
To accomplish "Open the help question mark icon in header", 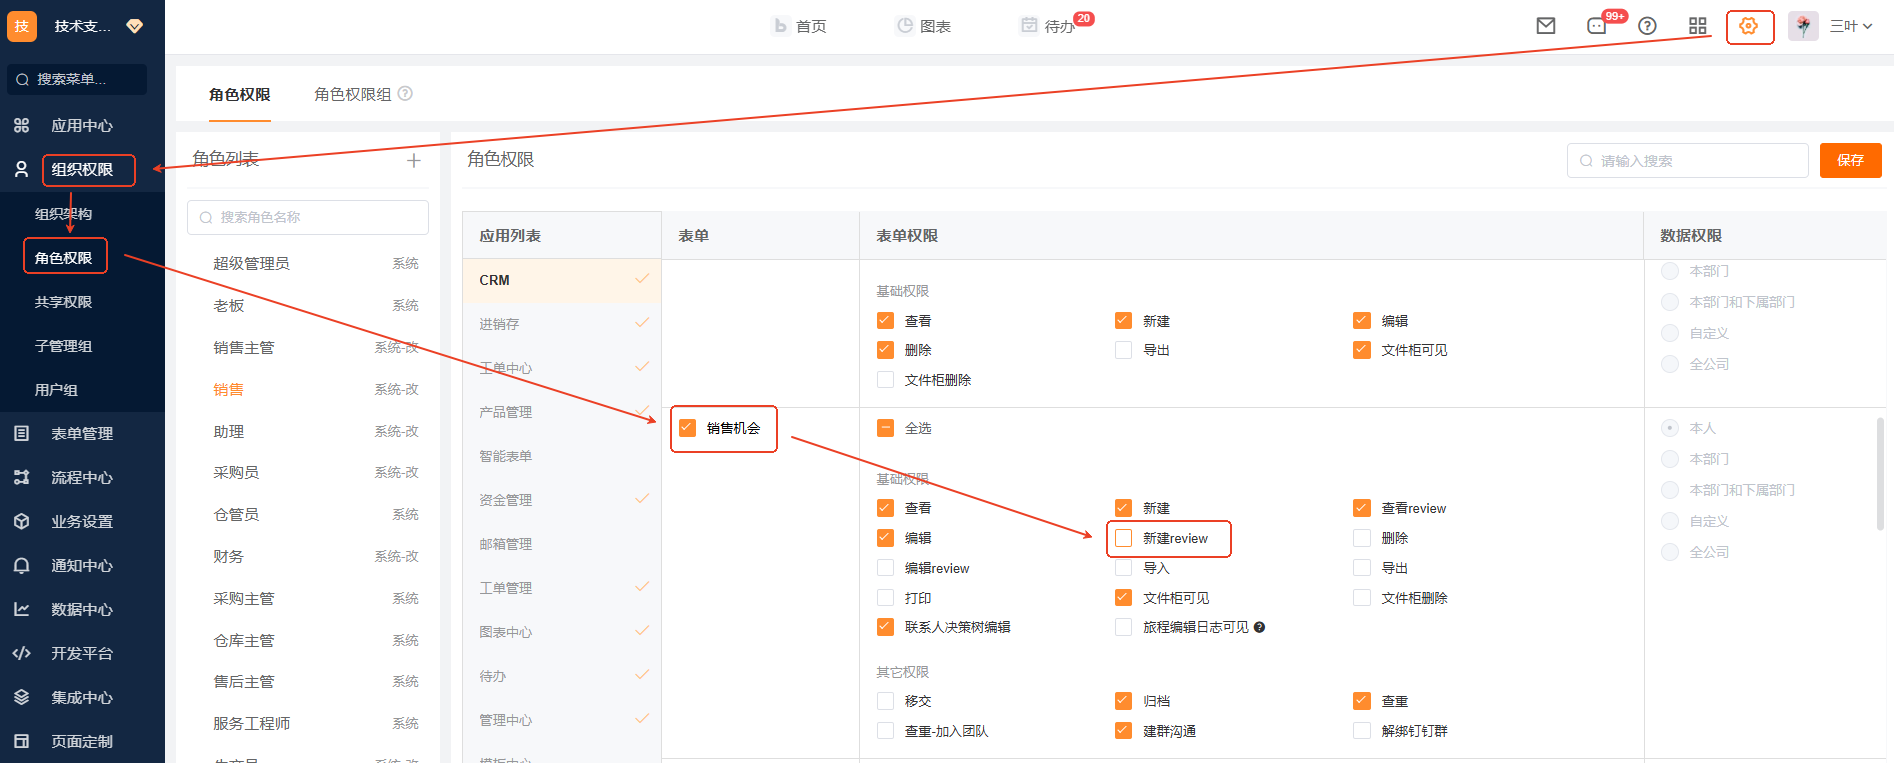I will 1647,26.
